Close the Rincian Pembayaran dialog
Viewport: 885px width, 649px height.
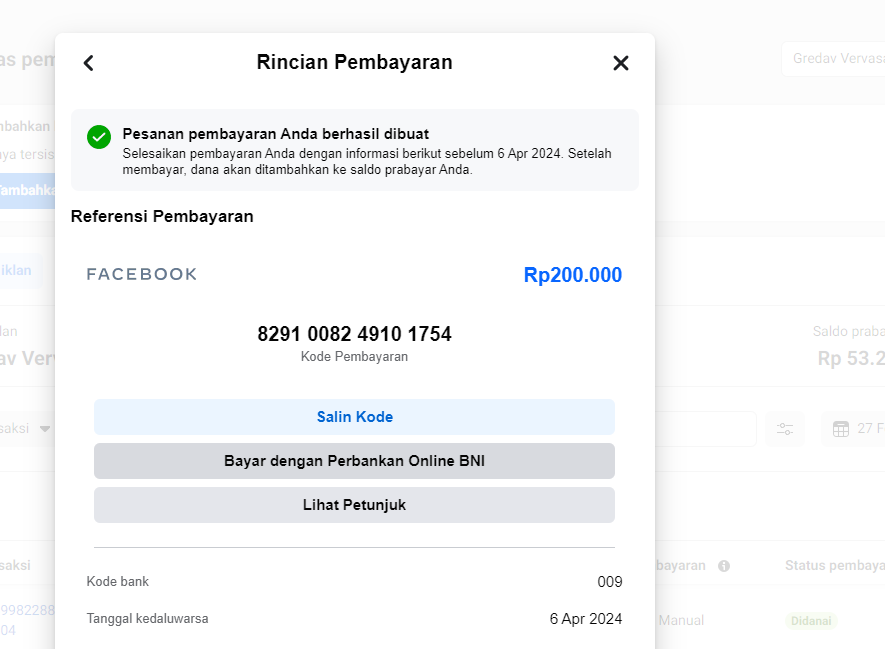click(621, 63)
